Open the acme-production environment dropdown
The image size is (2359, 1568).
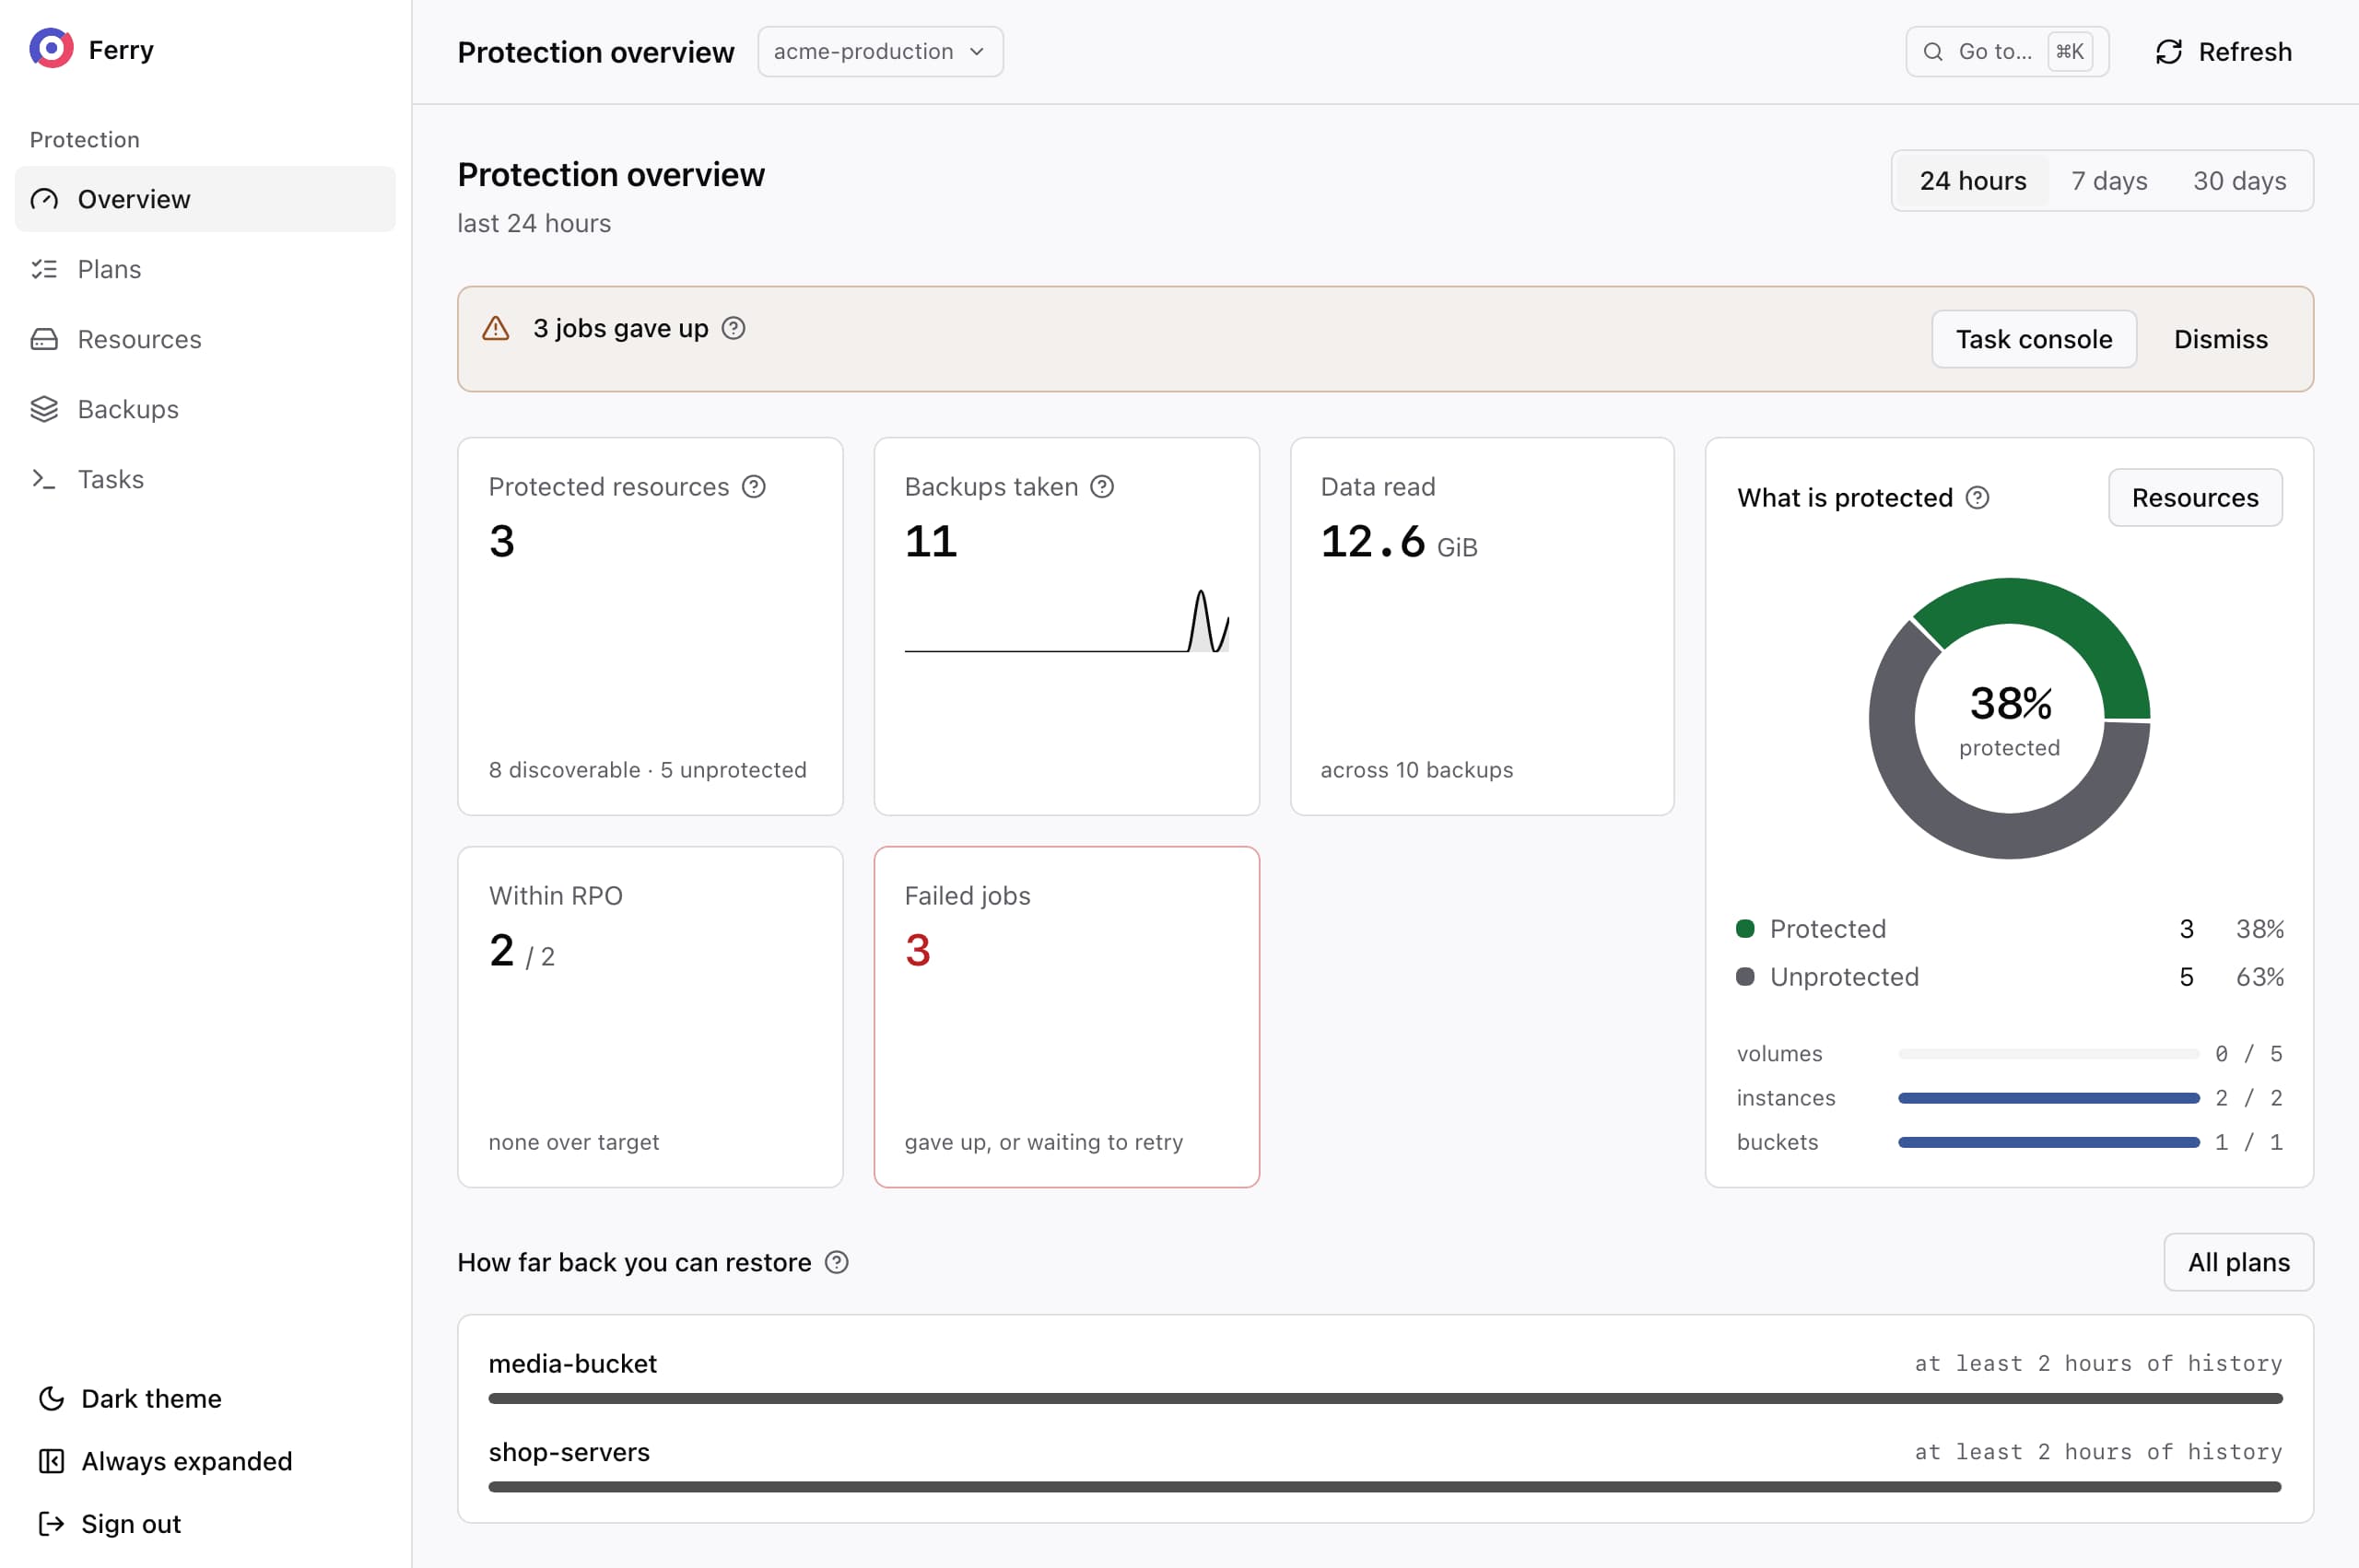[880, 52]
